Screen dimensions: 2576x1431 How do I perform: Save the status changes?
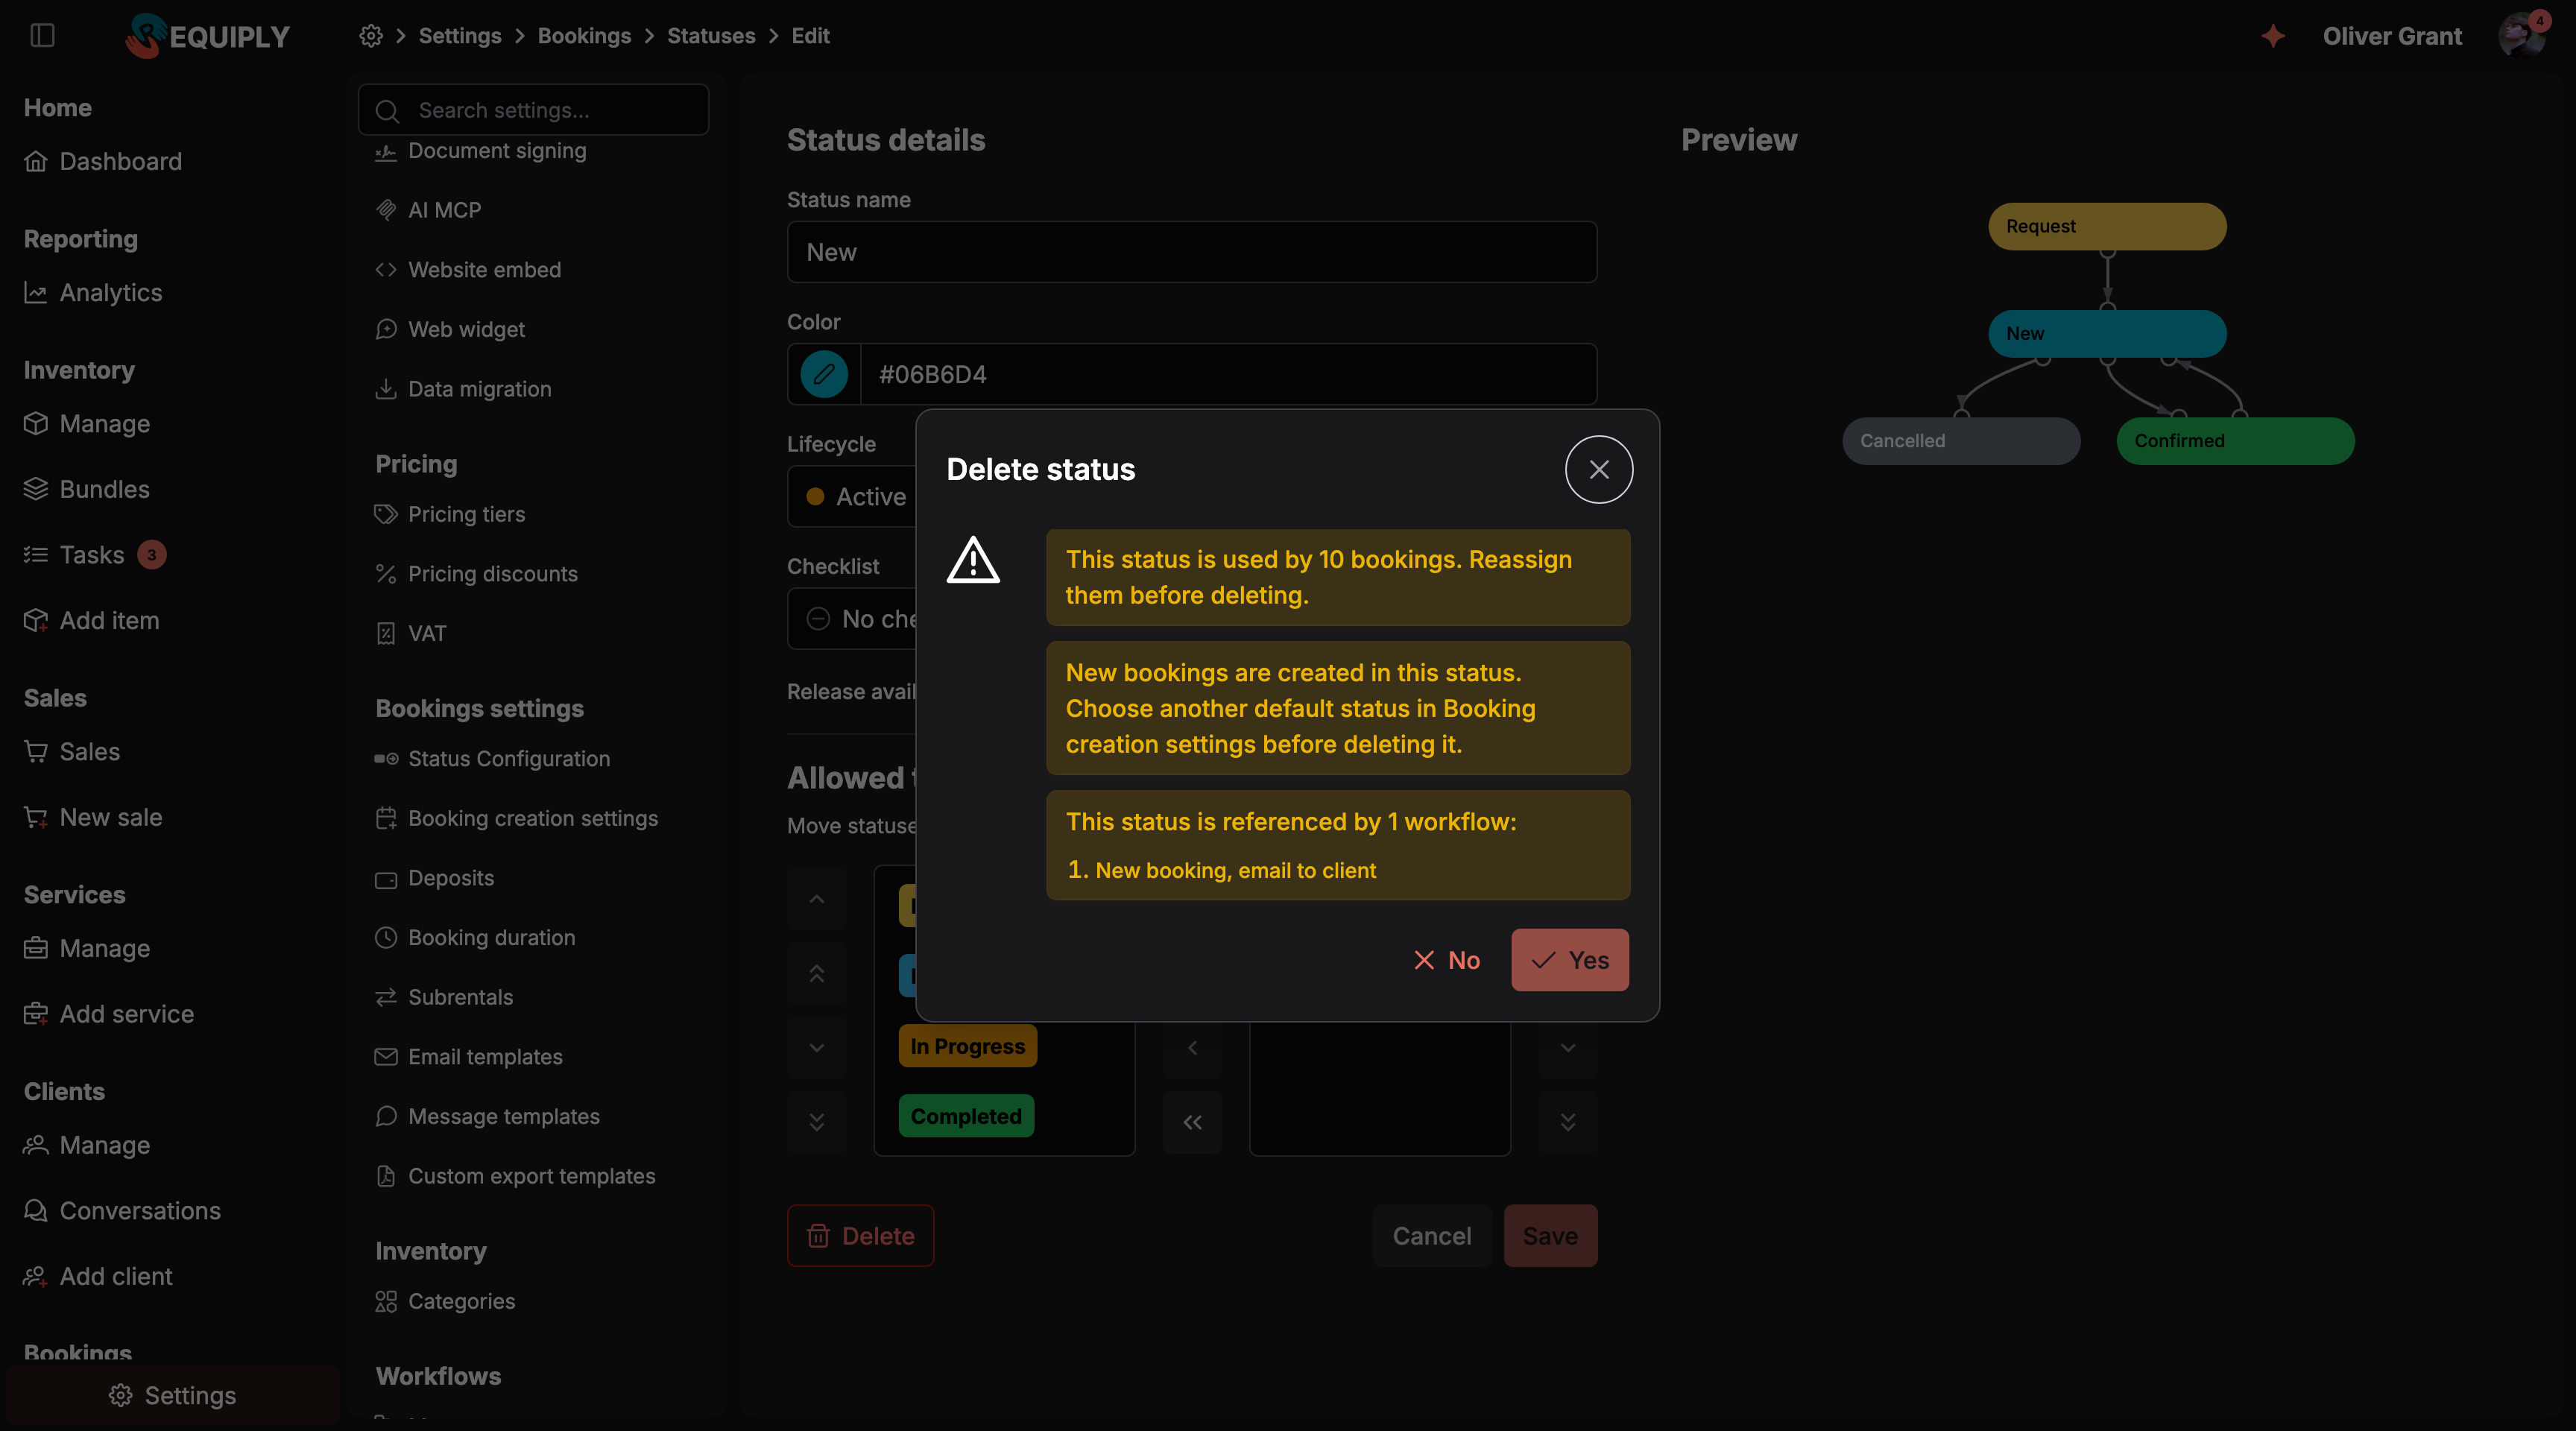point(1550,1235)
